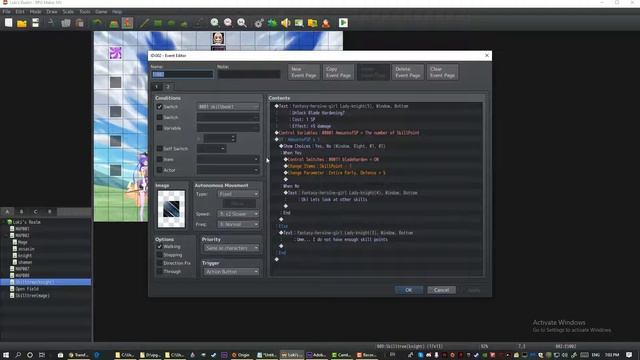Open the Actor condition dropdown
Viewport: 640px width, 360px height.
click(228, 170)
